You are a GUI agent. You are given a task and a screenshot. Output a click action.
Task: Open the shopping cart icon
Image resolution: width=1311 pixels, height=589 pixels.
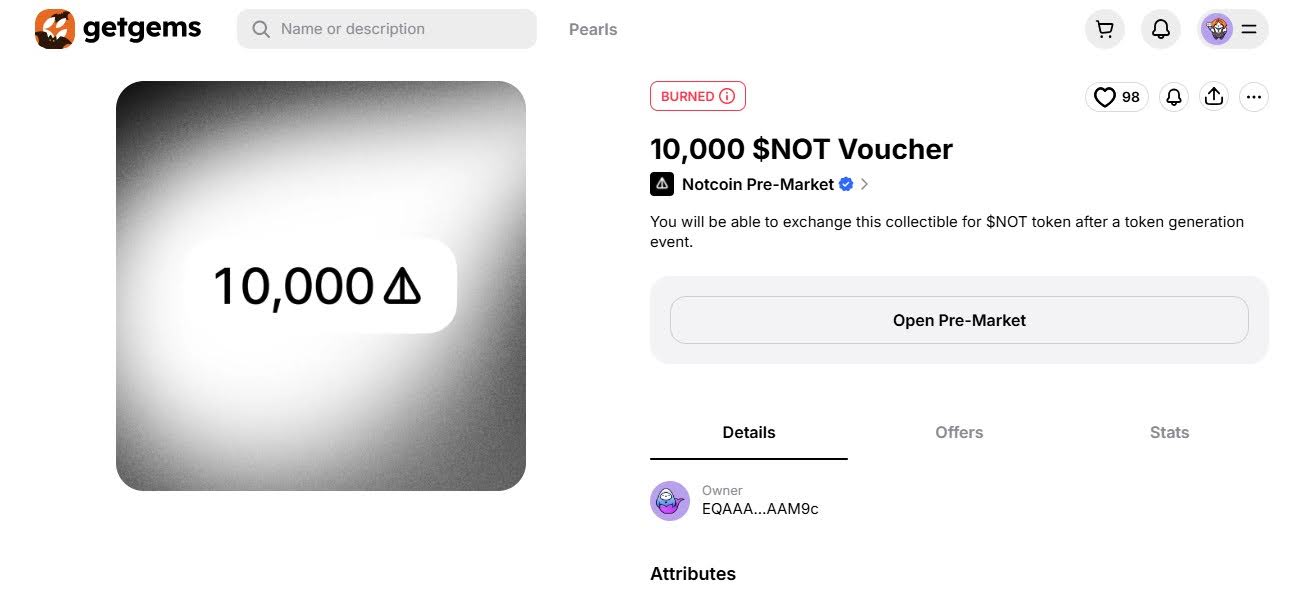point(1104,28)
